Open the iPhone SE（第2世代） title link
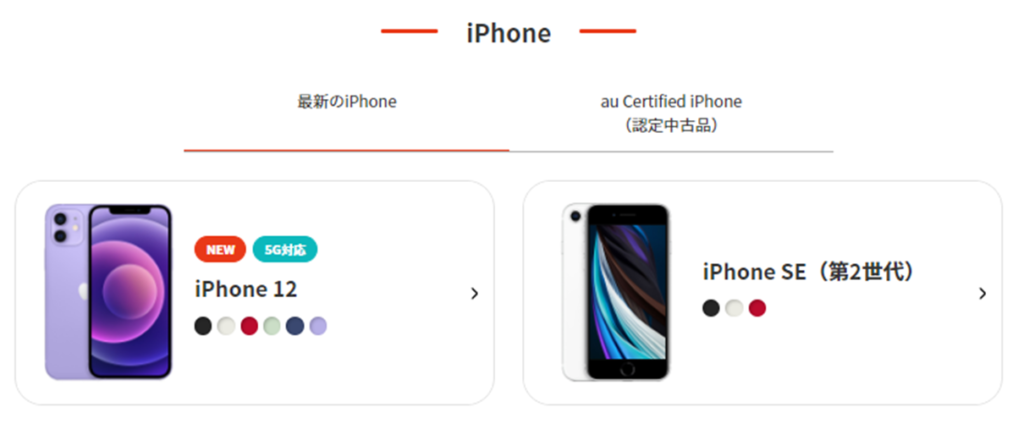The width and height of the screenshot is (1024, 424). (810, 272)
